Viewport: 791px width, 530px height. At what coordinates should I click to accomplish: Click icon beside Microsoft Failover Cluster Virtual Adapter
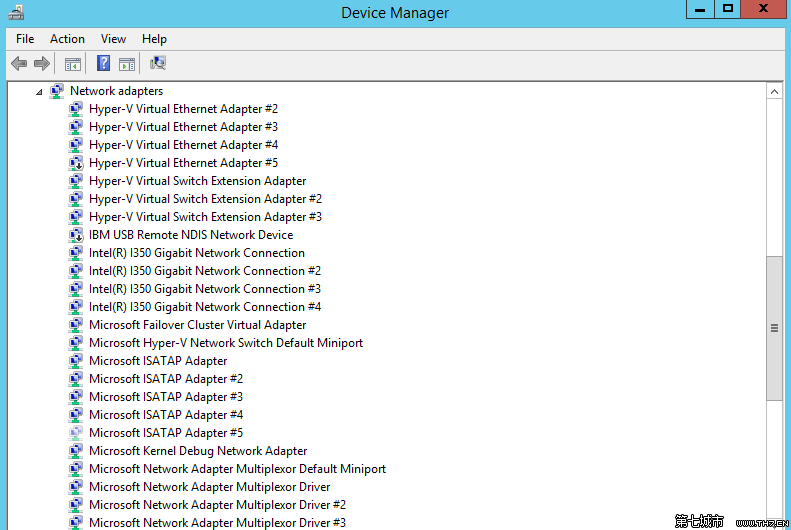click(76, 325)
